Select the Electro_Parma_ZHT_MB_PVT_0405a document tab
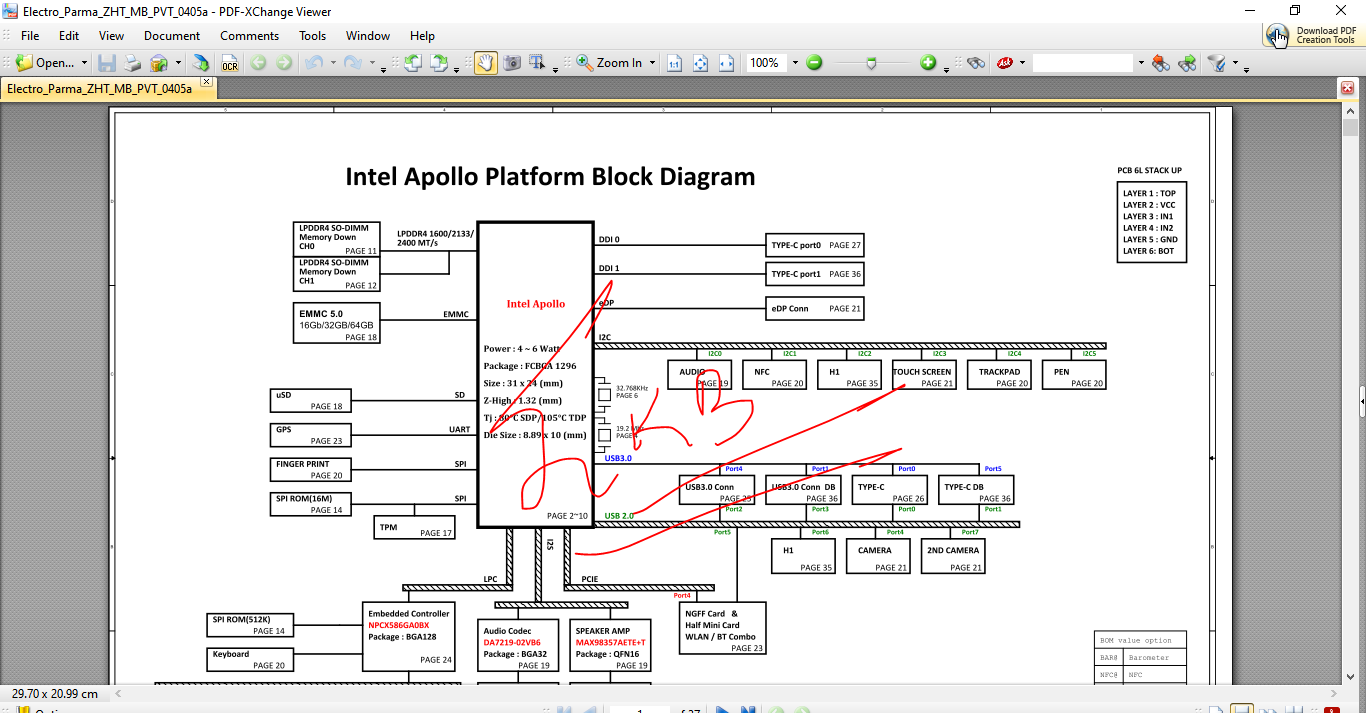Image resolution: width=1366 pixels, height=713 pixels. coord(100,88)
